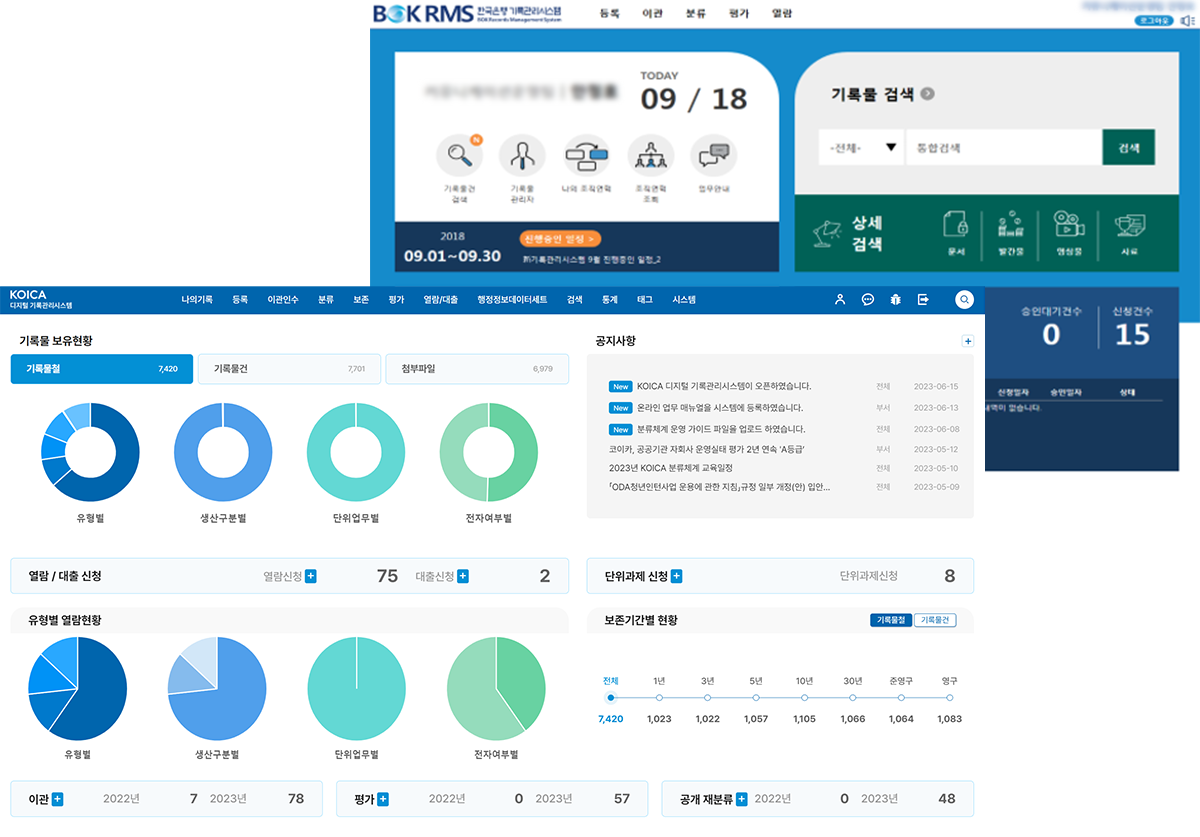Image resolution: width=1200 pixels, height=837 pixels.
Task: Select the 사료 icon in 상세검색
Action: (x=1130, y=226)
